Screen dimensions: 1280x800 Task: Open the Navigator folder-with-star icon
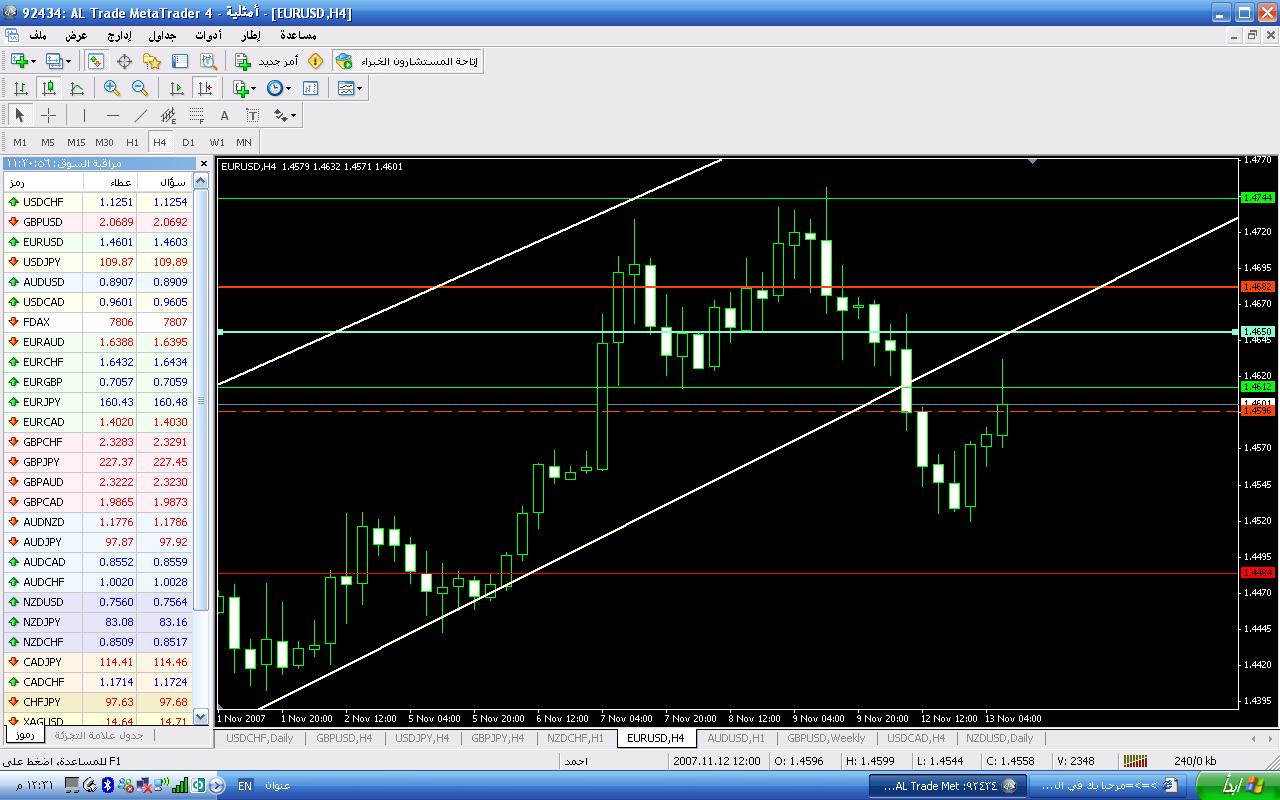tap(152, 61)
